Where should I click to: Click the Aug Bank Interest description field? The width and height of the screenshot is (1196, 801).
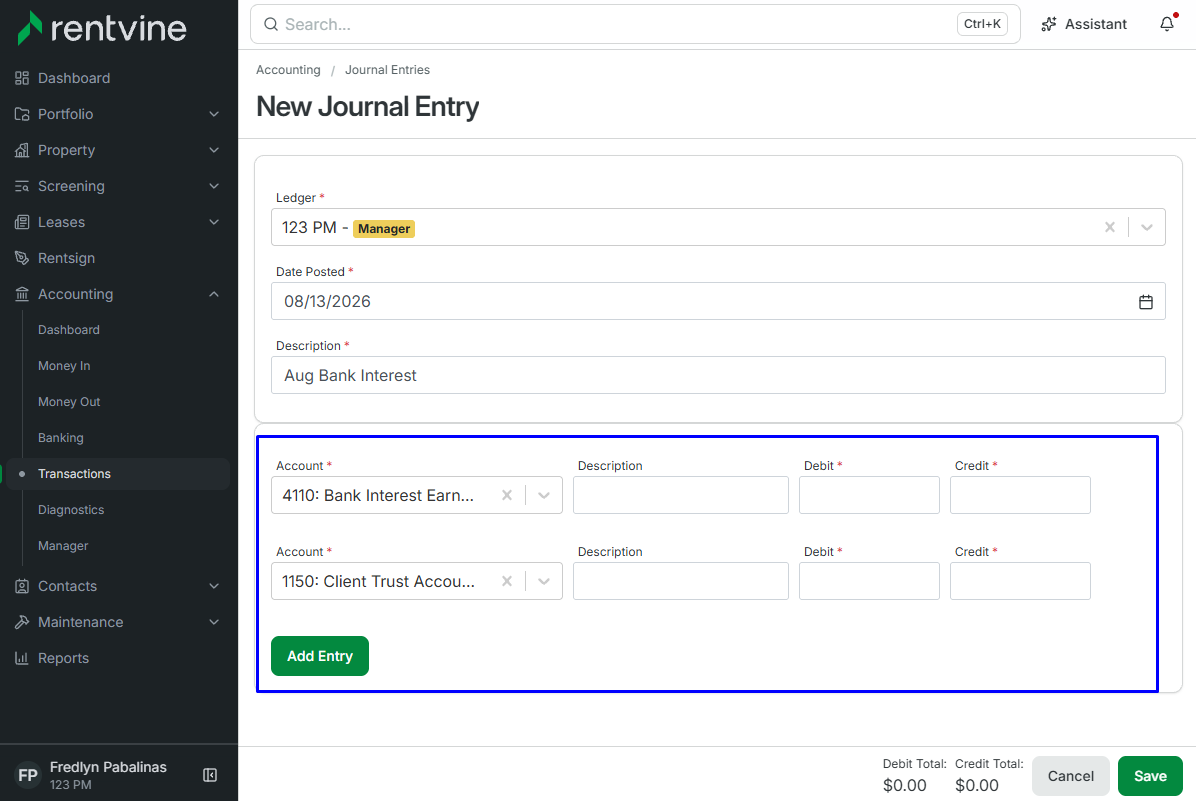click(718, 375)
